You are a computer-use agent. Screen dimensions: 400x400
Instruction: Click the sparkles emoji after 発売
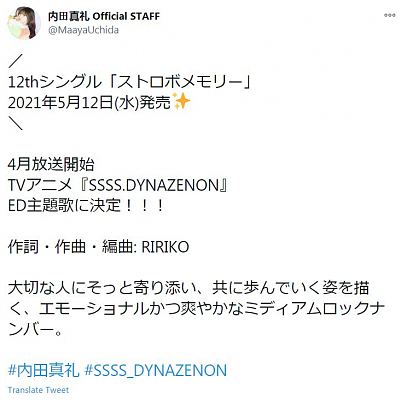[x=182, y=102]
